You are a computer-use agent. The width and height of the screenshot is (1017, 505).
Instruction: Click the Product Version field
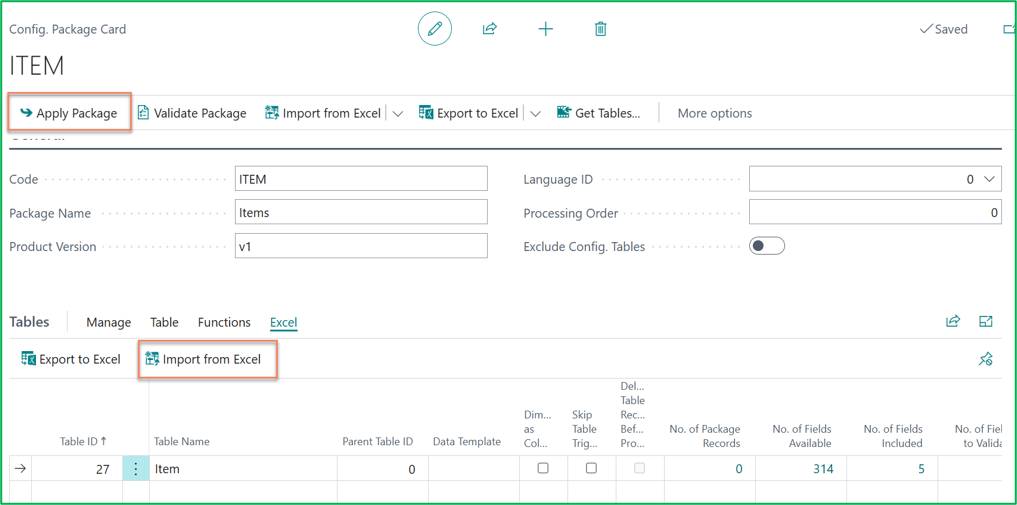pos(361,246)
